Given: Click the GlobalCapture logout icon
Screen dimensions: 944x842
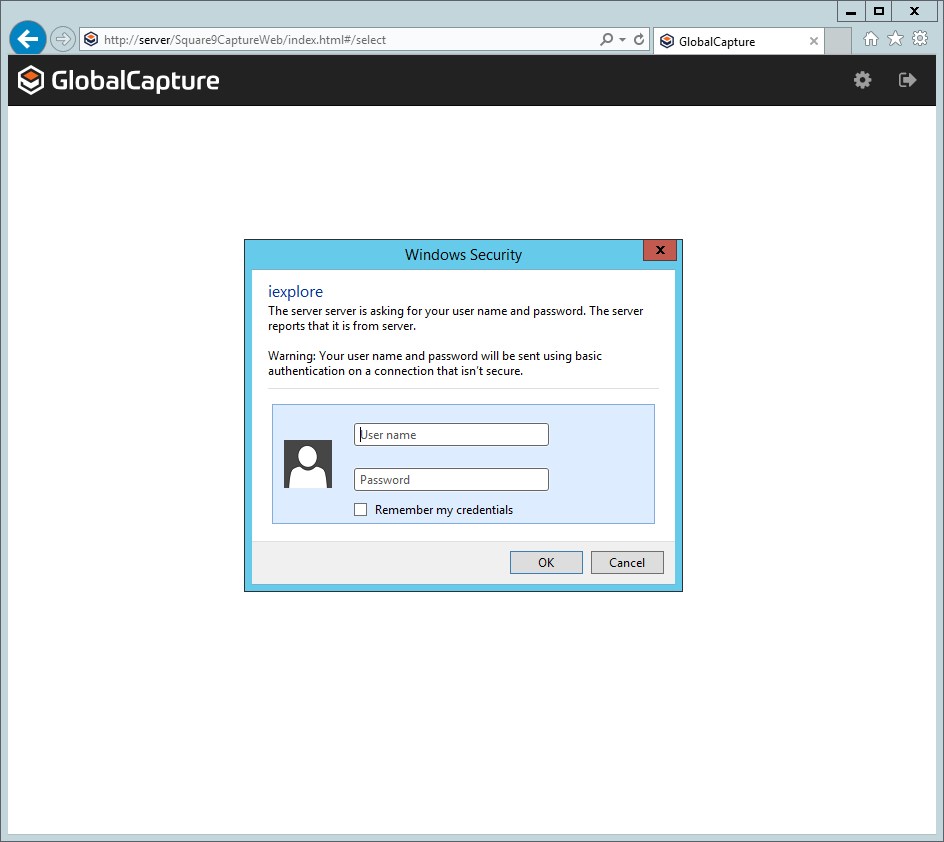Looking at the screenshot, I should (907, 80).
